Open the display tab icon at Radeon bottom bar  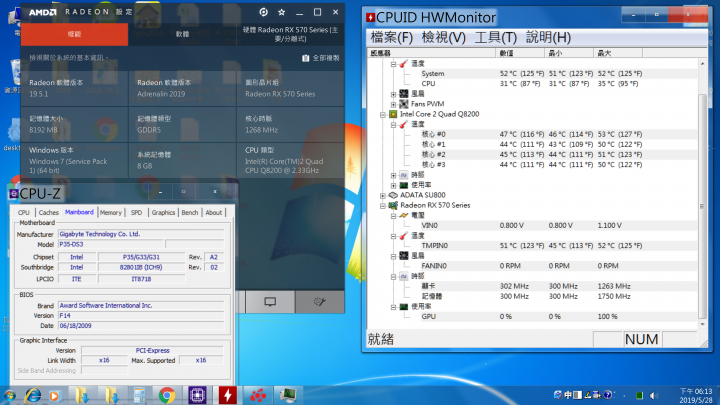tap(270, 302)
